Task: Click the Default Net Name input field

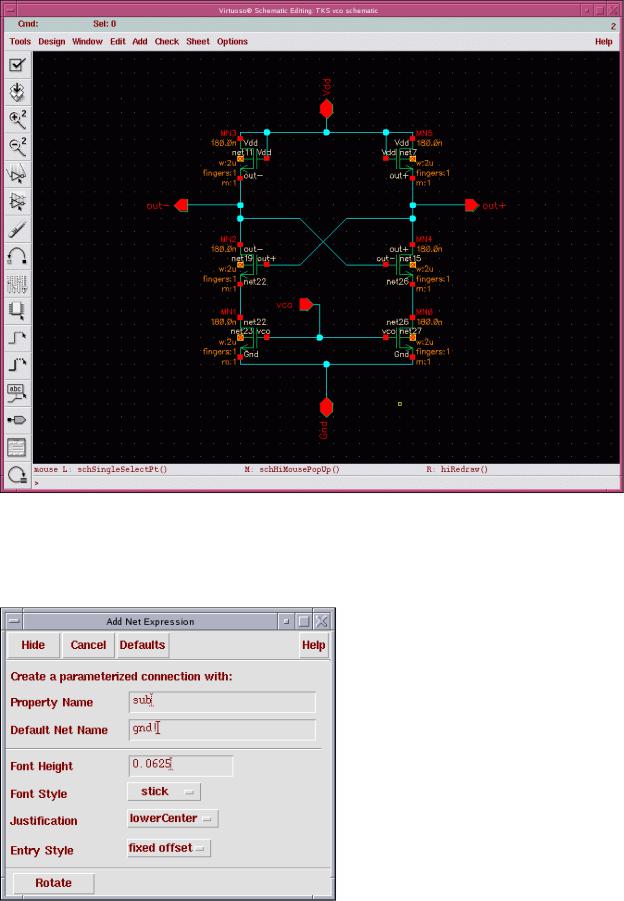Action: pos(222,729)
